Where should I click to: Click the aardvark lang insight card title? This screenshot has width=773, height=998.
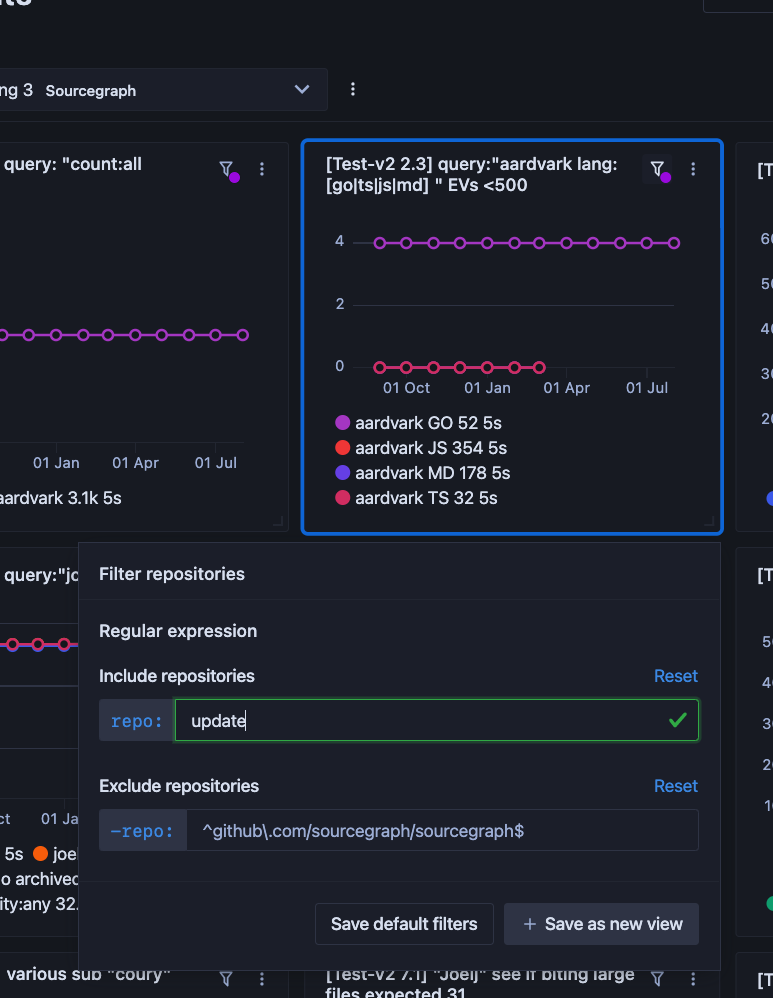tap(472, 174)
